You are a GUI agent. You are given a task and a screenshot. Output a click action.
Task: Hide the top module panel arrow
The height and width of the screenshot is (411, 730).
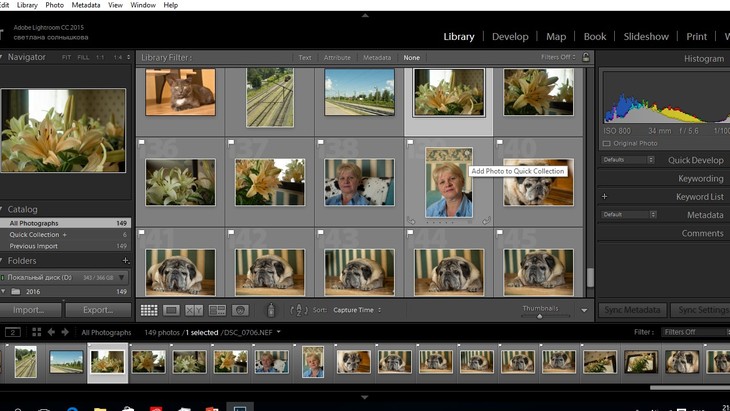click(365, 15)
